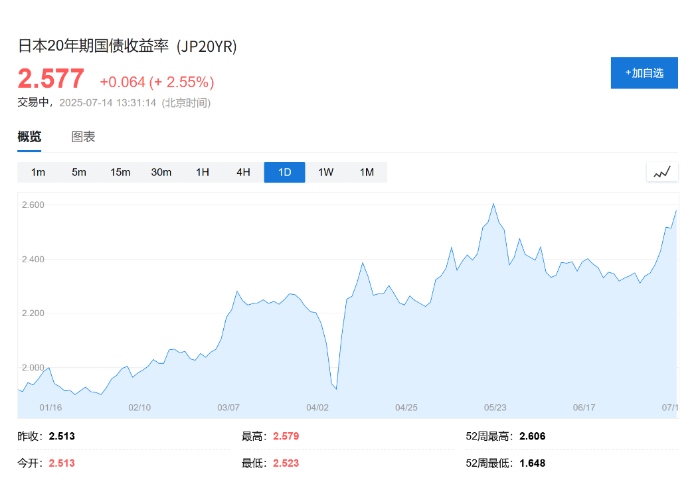The image size is (694, 494).
Task: Add to watchlist with +加自选 button
Action: [644, 73]
